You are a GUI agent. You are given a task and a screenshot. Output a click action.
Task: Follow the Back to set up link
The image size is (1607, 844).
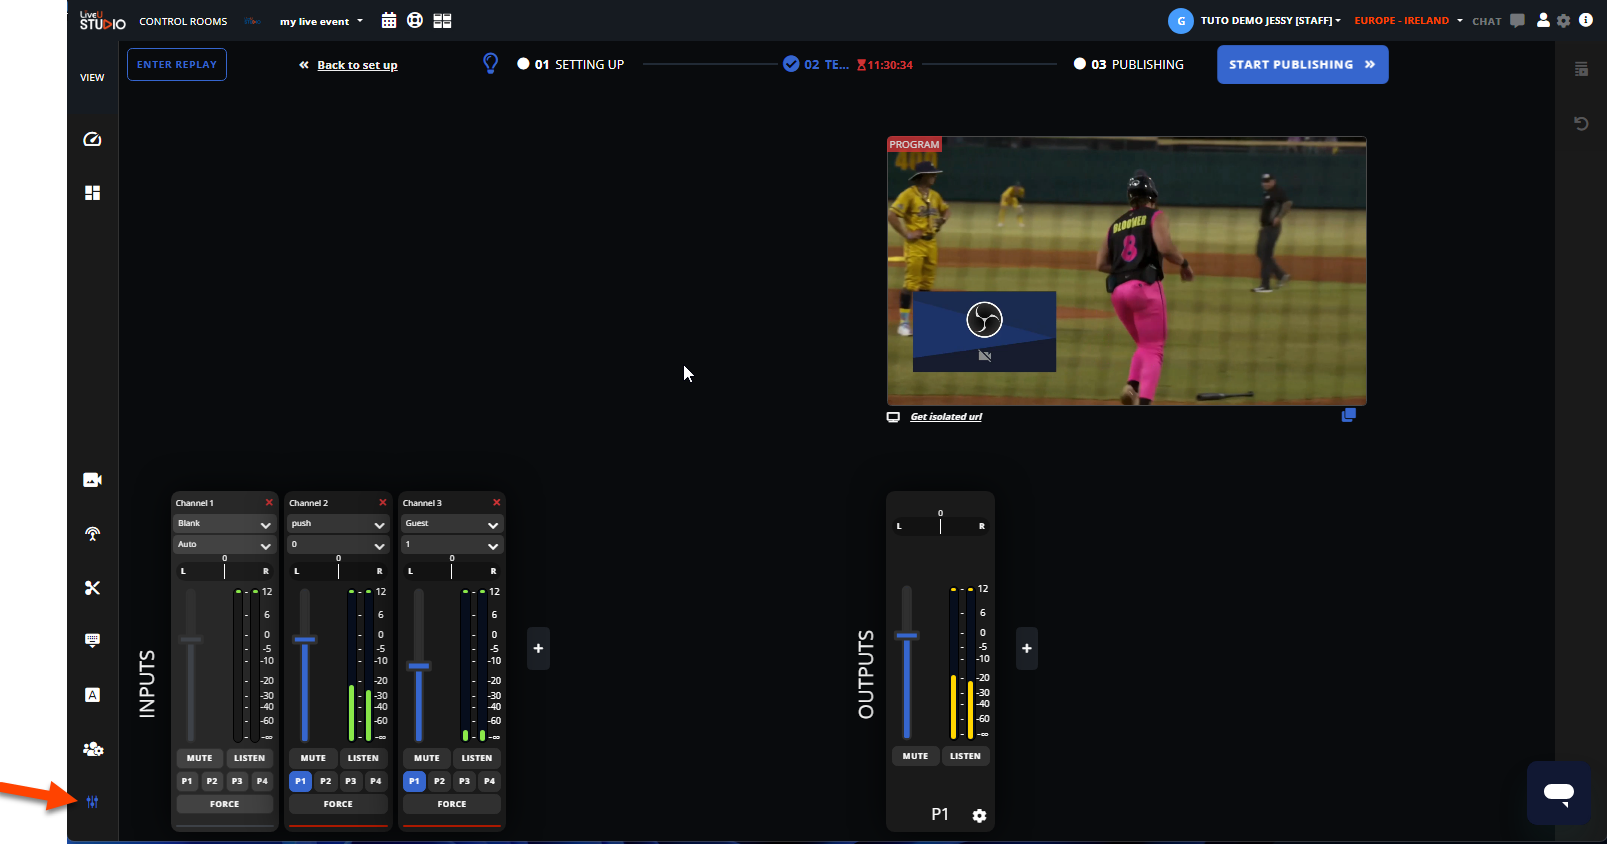[357, 65]
